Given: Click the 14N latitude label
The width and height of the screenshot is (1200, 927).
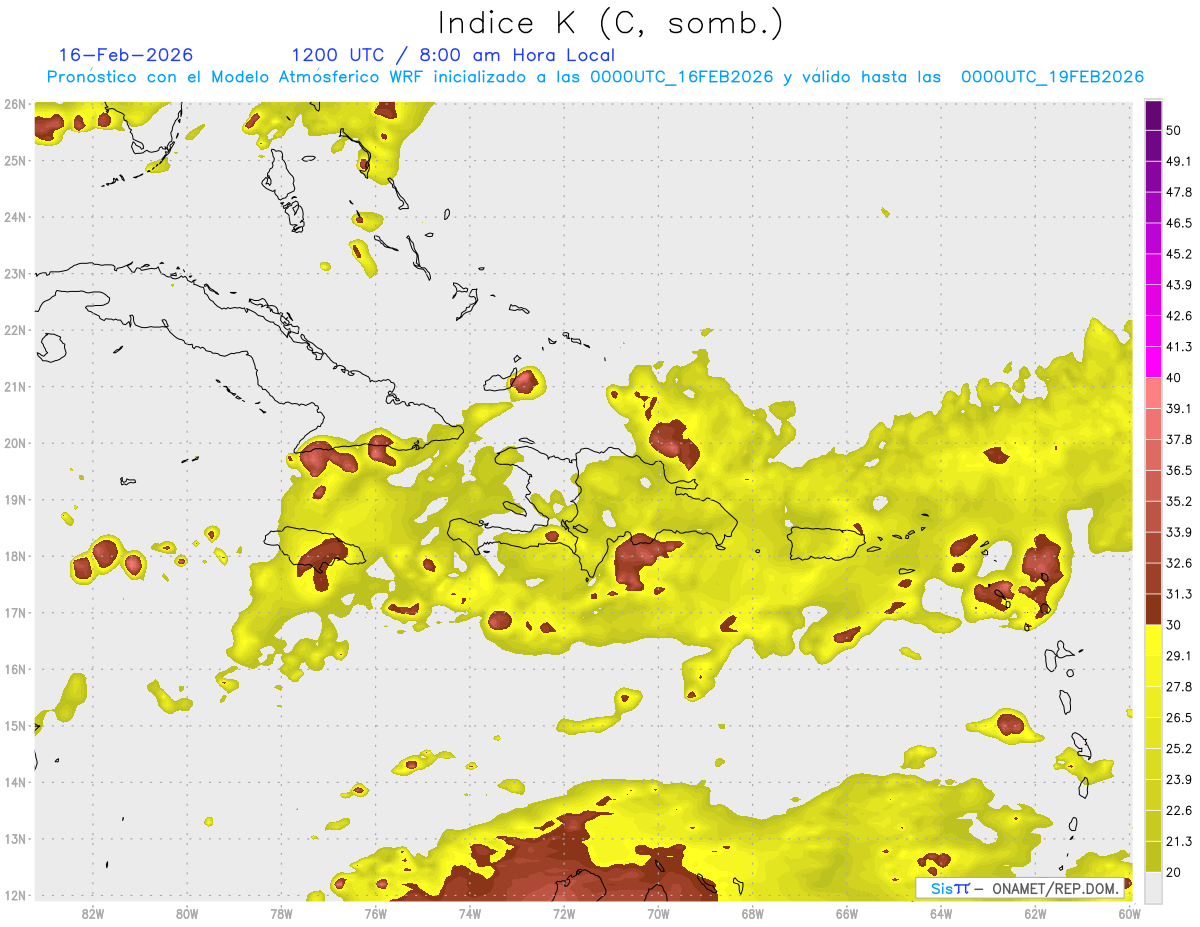Looking at the screenshot, I should pos(15,782).
